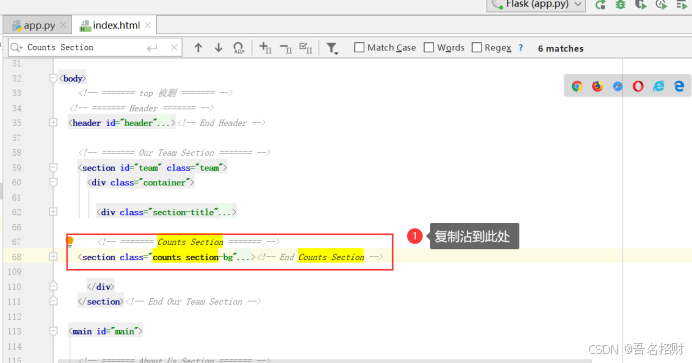The image size is (692, 363).
Task: Open Opera browser preview icon
Action: point(638,86)
